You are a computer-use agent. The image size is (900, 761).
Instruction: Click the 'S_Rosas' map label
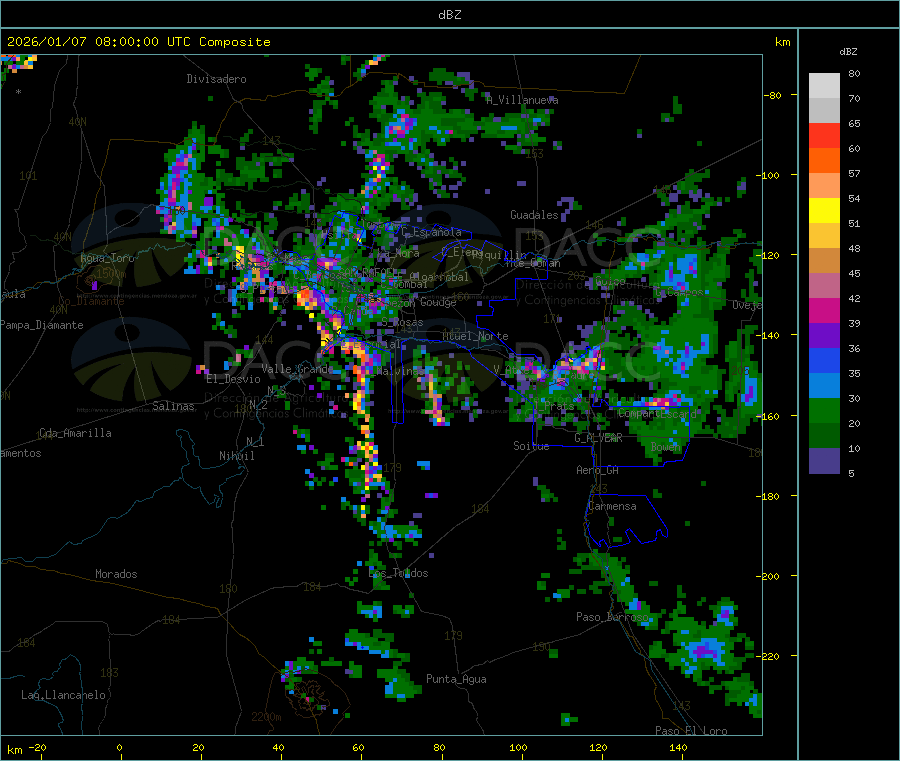pos(402,323)
